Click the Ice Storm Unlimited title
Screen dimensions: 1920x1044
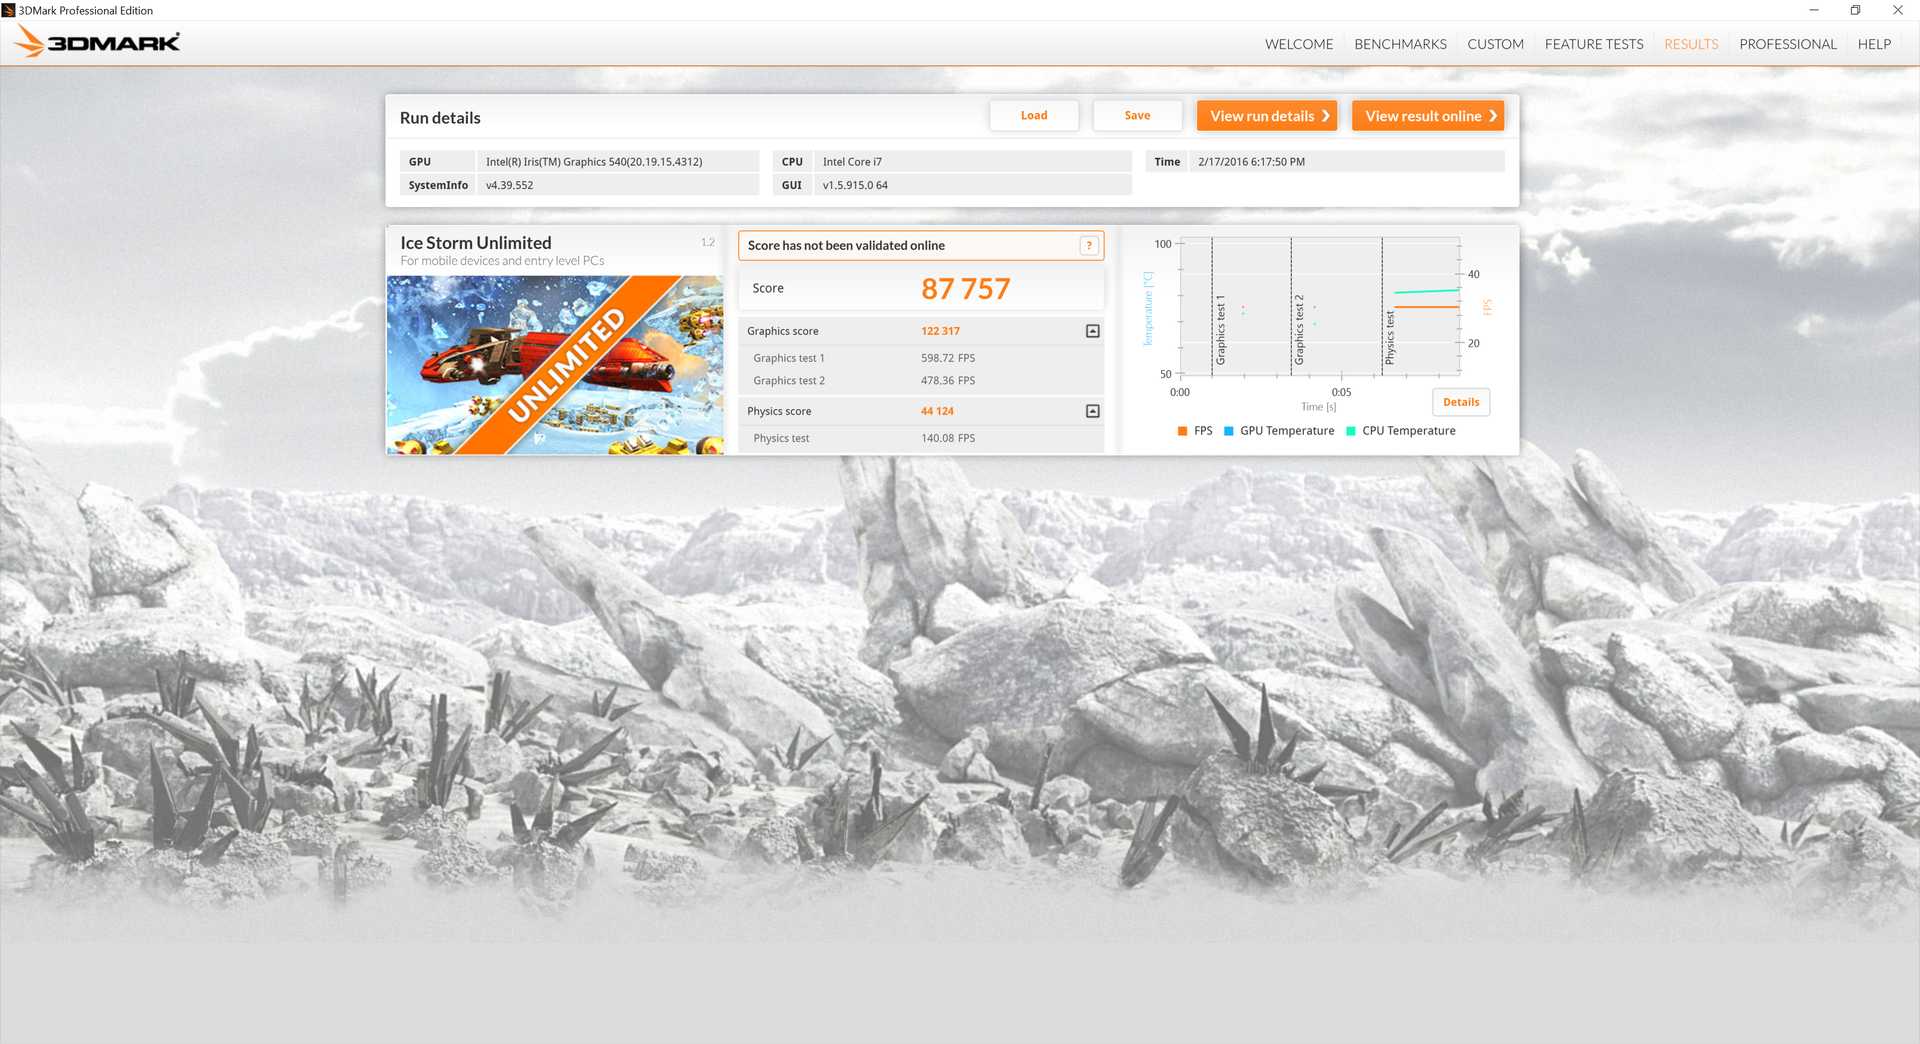tap(476, 243)
